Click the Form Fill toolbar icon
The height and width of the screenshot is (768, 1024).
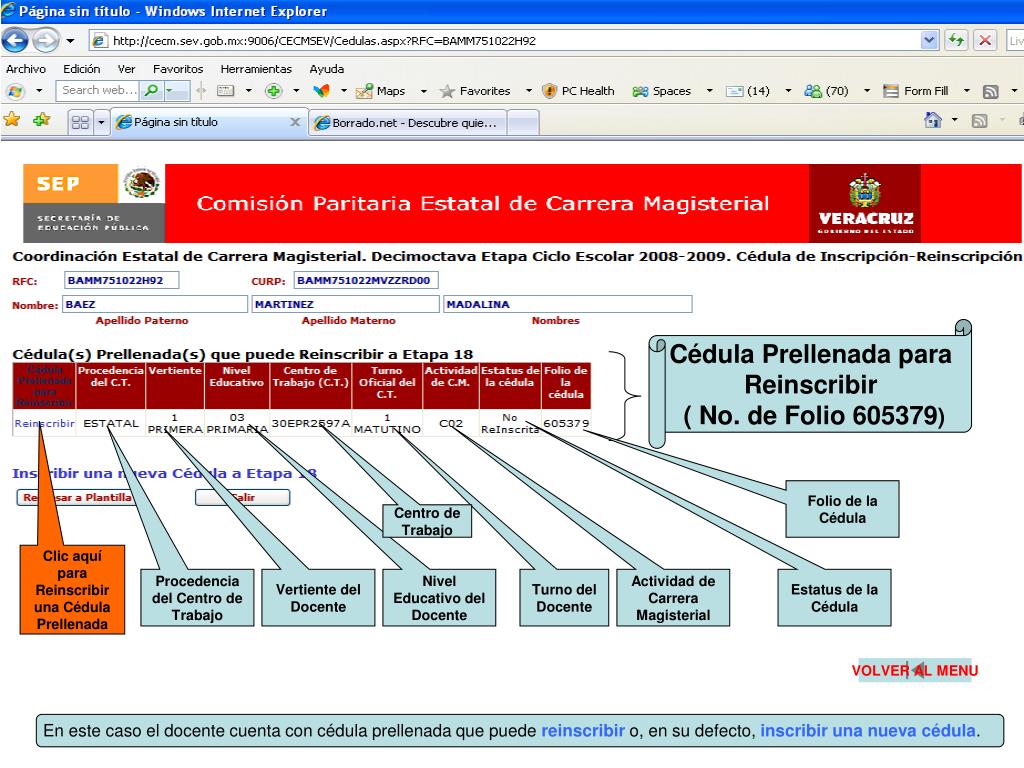pyautogui.click(x=916, y=91)
